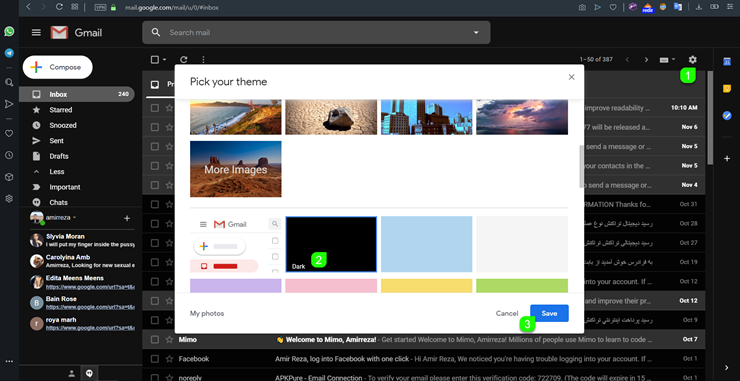The height and width of the screenshot is (381, 740).
Task: Open browser downloads icon
Action: pos(699,7)
